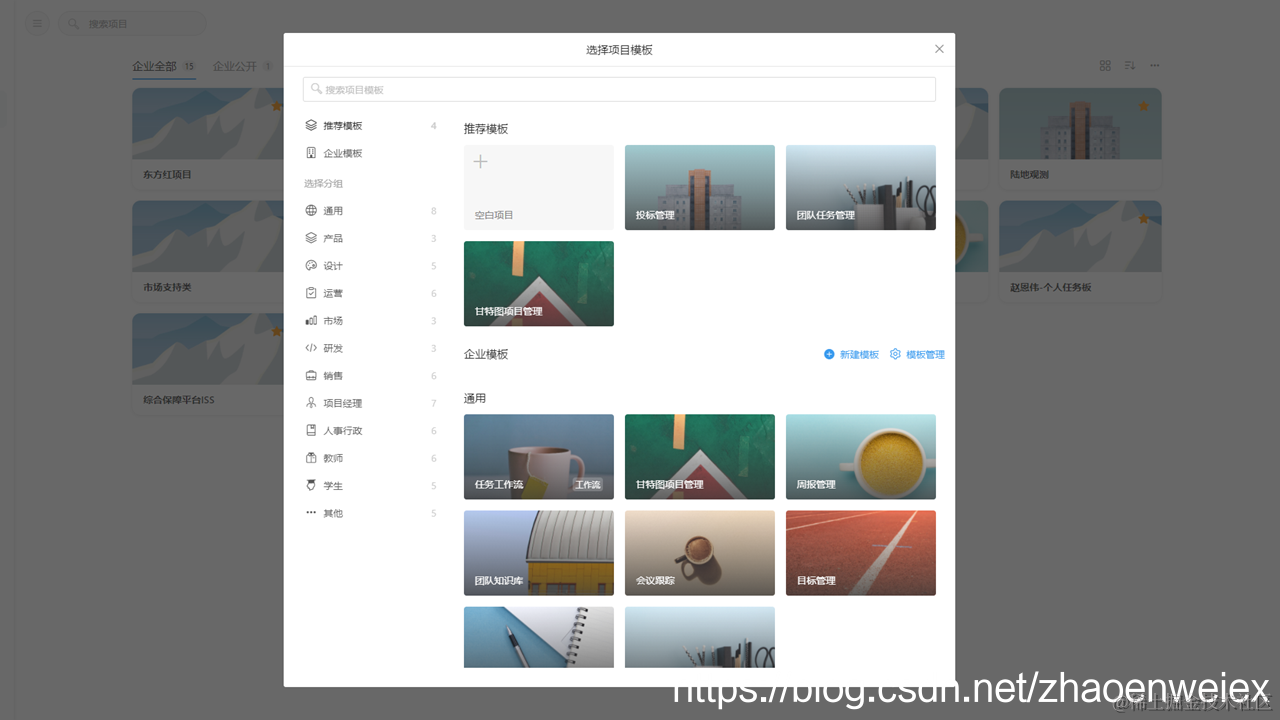This screenshot has width=1280, height=720.
Task: Click the grid view icon top right
Action: (1105, 65)
